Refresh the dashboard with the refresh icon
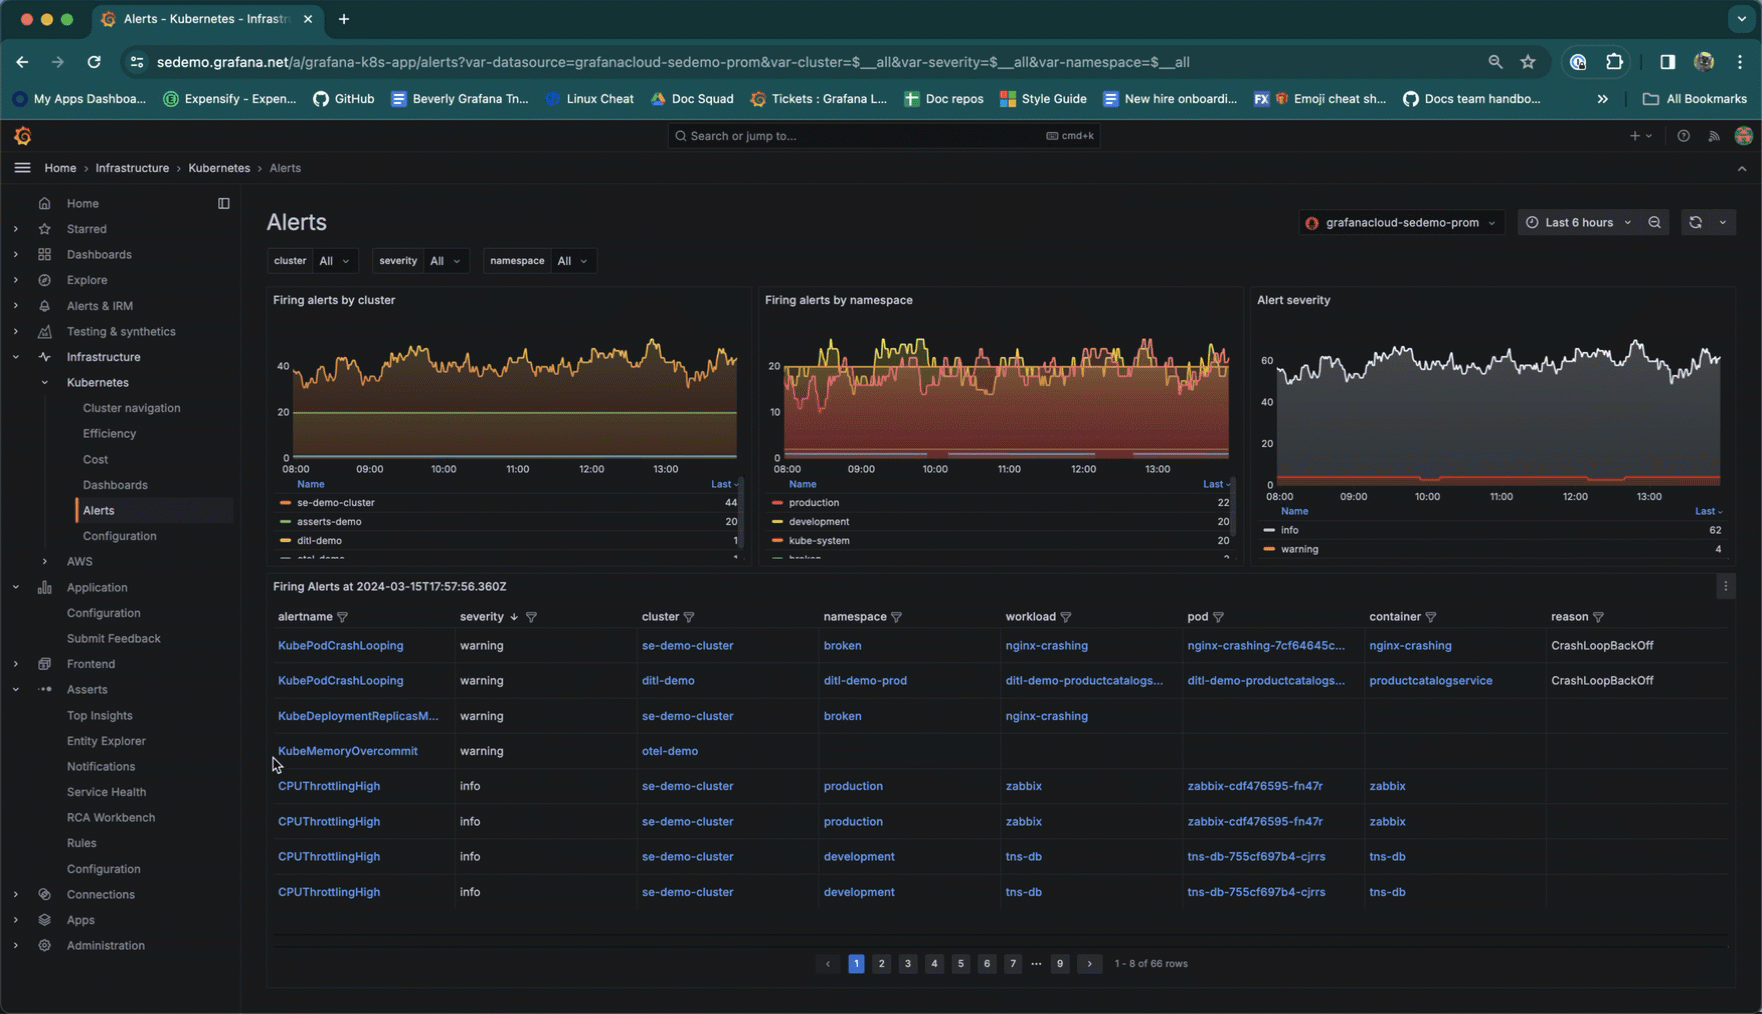 (x=1695, y=223)
